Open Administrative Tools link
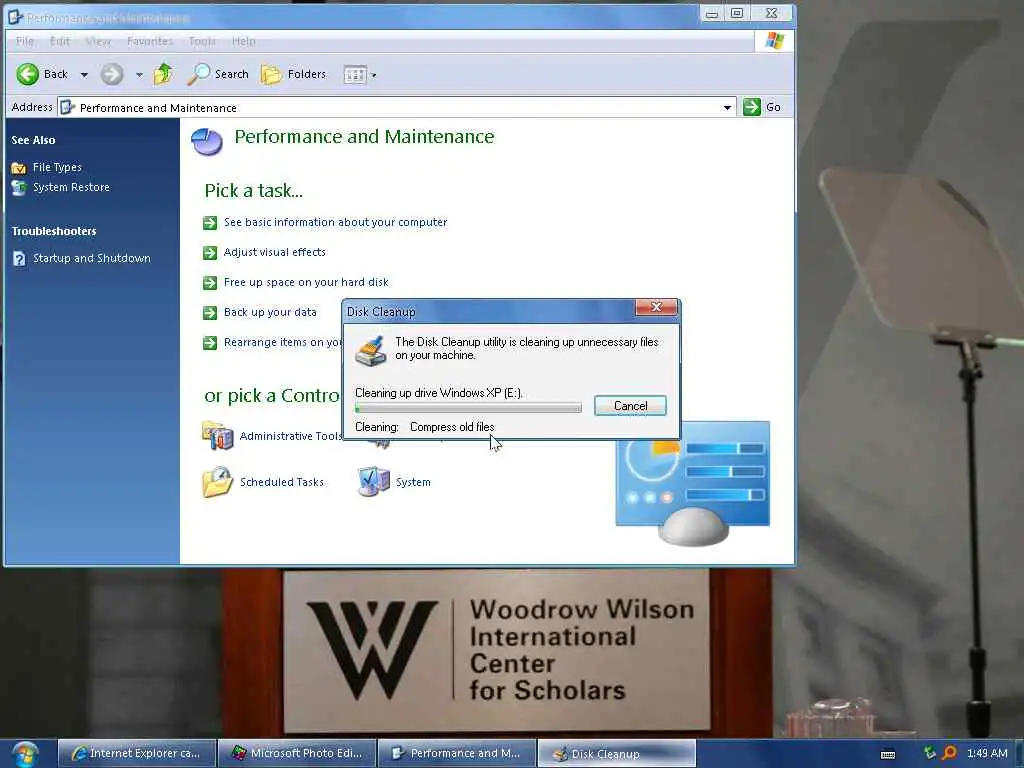This screenshot has height=768, width=1024. point(291,436)
